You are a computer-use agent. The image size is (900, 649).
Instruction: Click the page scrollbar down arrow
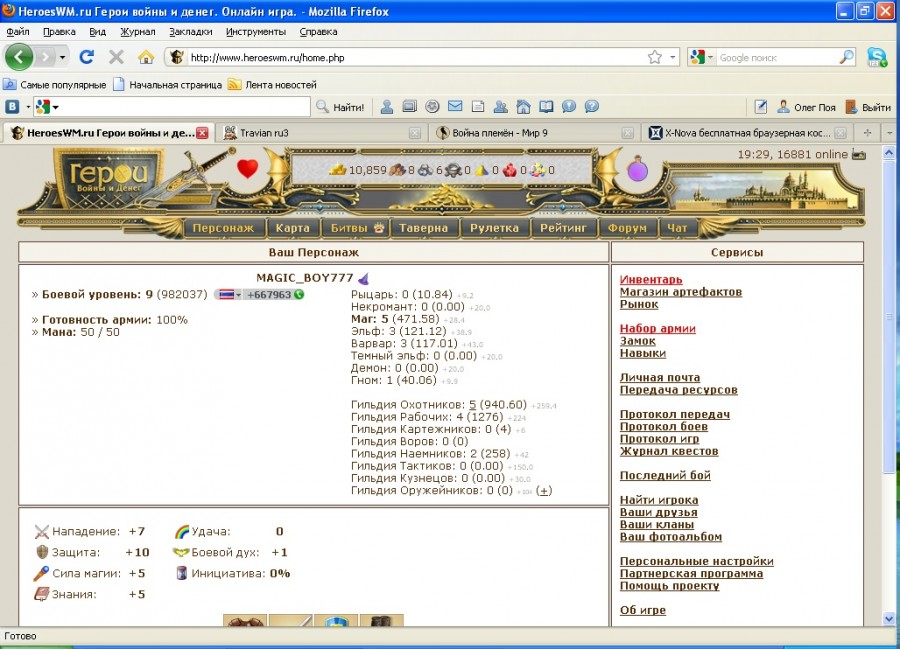coord(889,619)
